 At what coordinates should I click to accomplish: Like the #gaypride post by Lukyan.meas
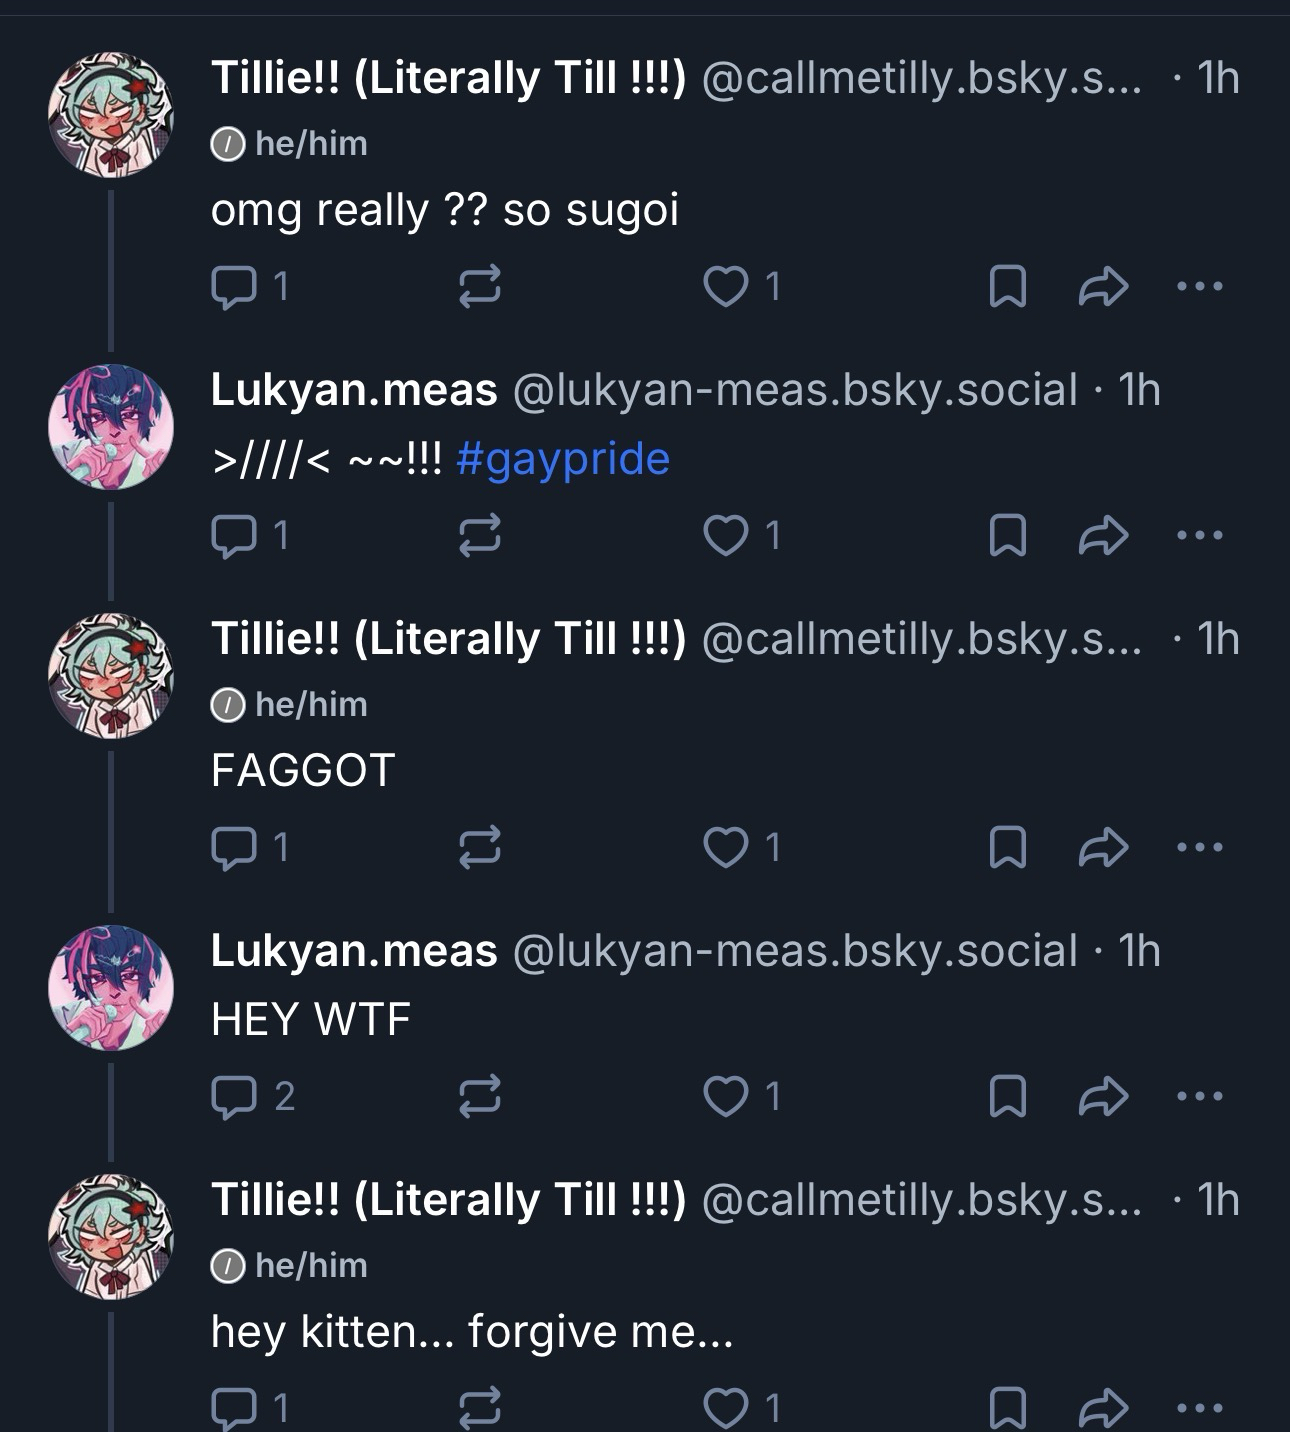click(742, 536)
